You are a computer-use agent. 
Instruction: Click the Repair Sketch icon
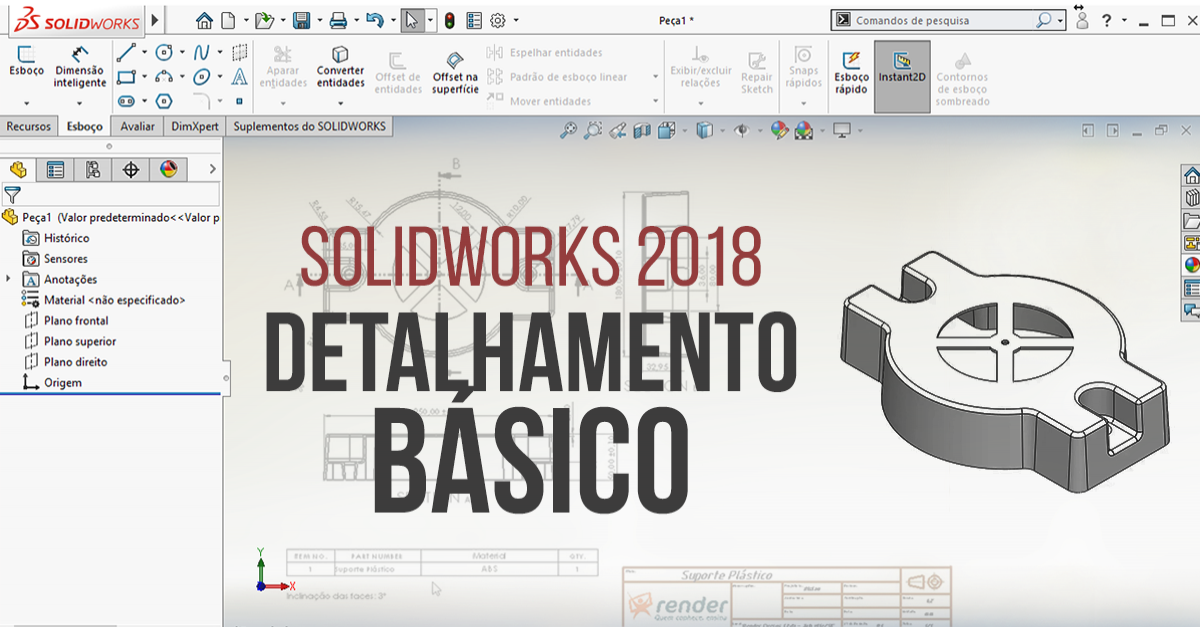pyautogui.click(x=757, y=68)
